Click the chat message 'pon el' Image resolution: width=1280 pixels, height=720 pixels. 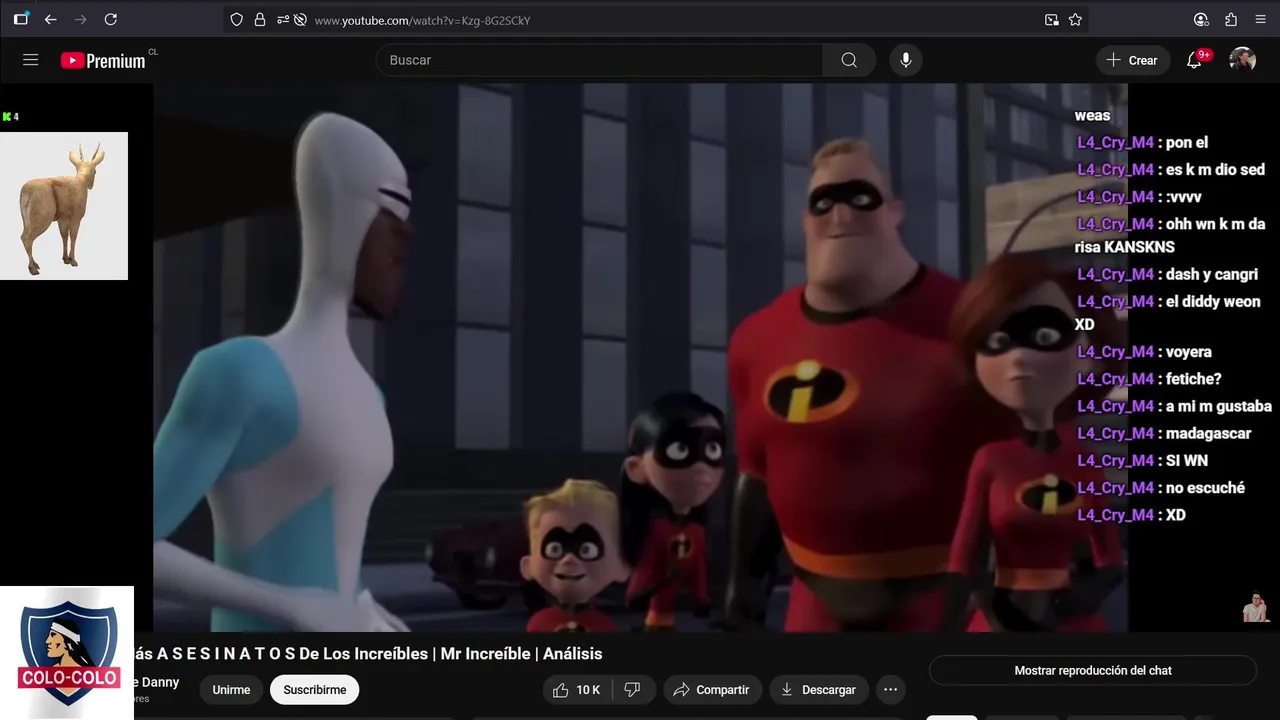point(1187,142)
